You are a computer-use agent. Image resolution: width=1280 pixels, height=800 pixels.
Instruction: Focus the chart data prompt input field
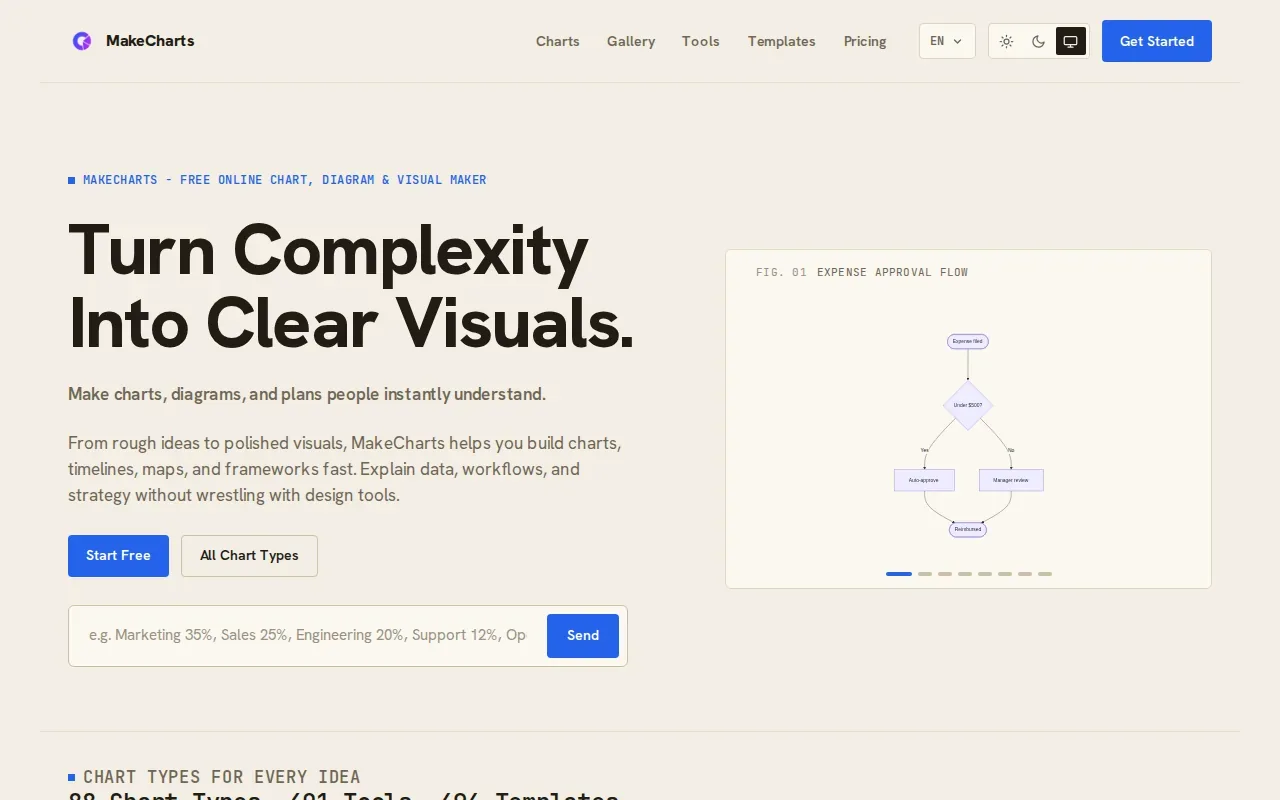tap(308, 635)
